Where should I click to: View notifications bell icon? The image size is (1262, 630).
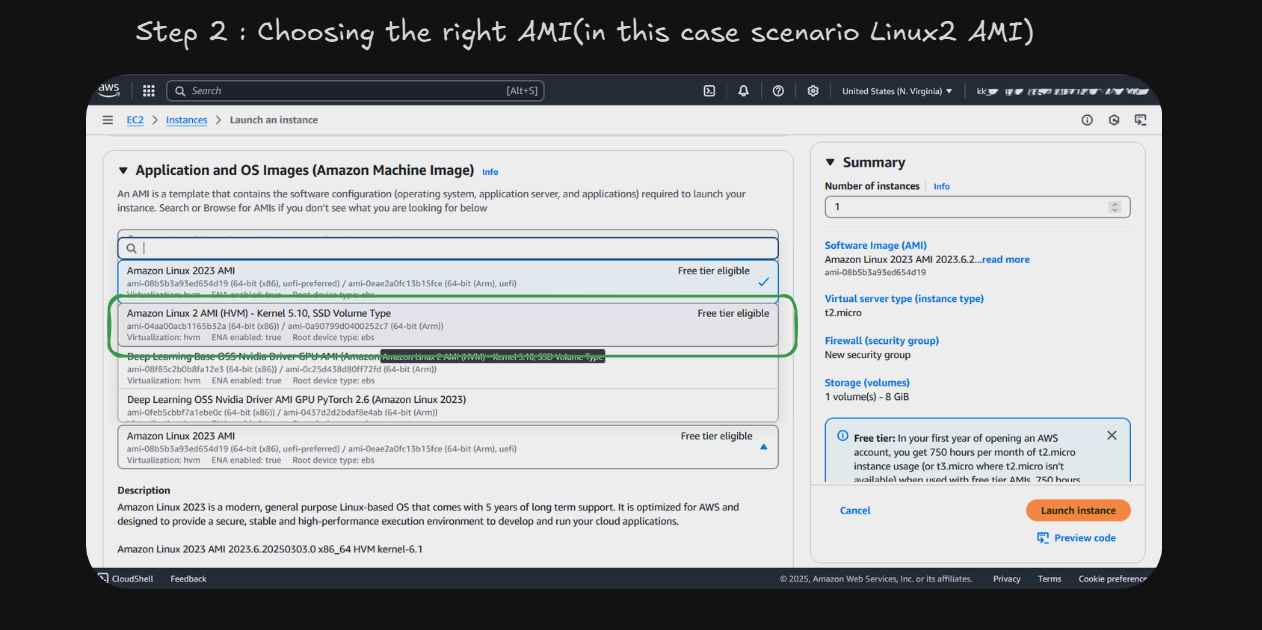click(743, 90)
